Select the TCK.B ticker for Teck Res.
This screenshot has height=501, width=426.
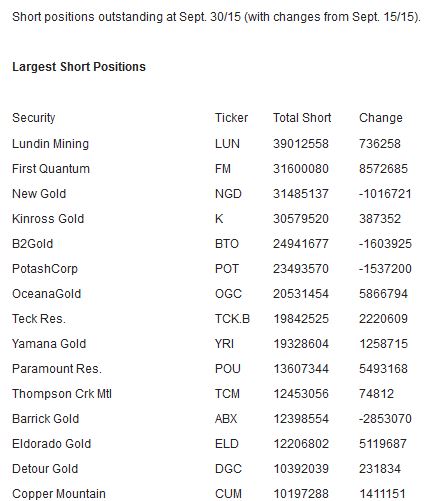[x=232, y=319]
